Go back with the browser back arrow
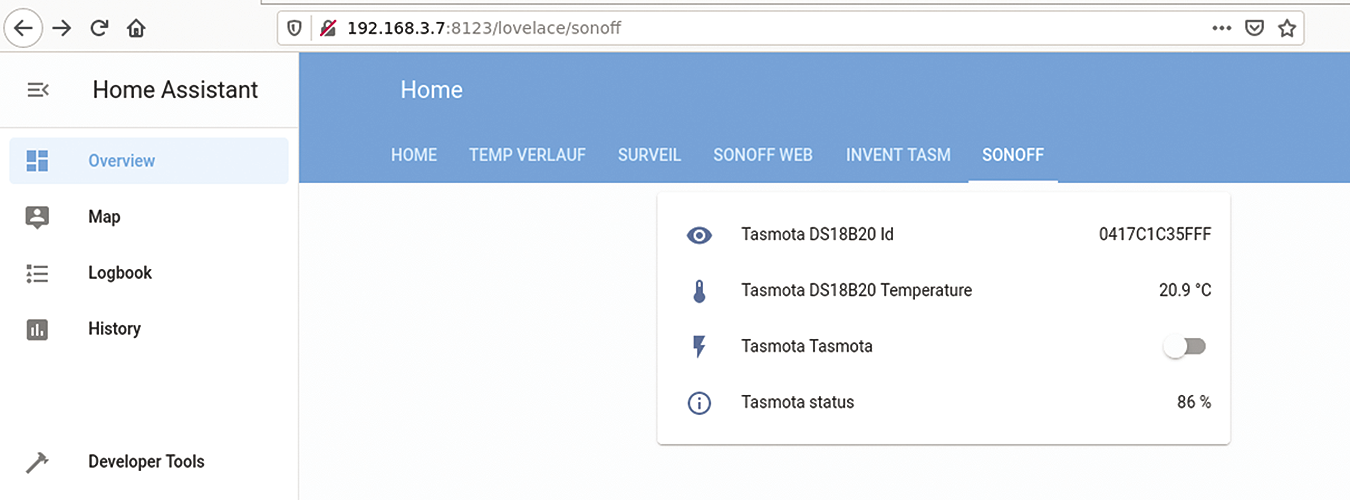 (x=24, y=28)
